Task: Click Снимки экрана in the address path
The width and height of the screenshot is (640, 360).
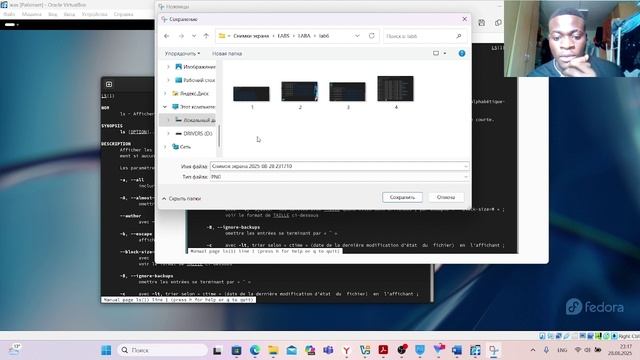Action: coord(251,36)
